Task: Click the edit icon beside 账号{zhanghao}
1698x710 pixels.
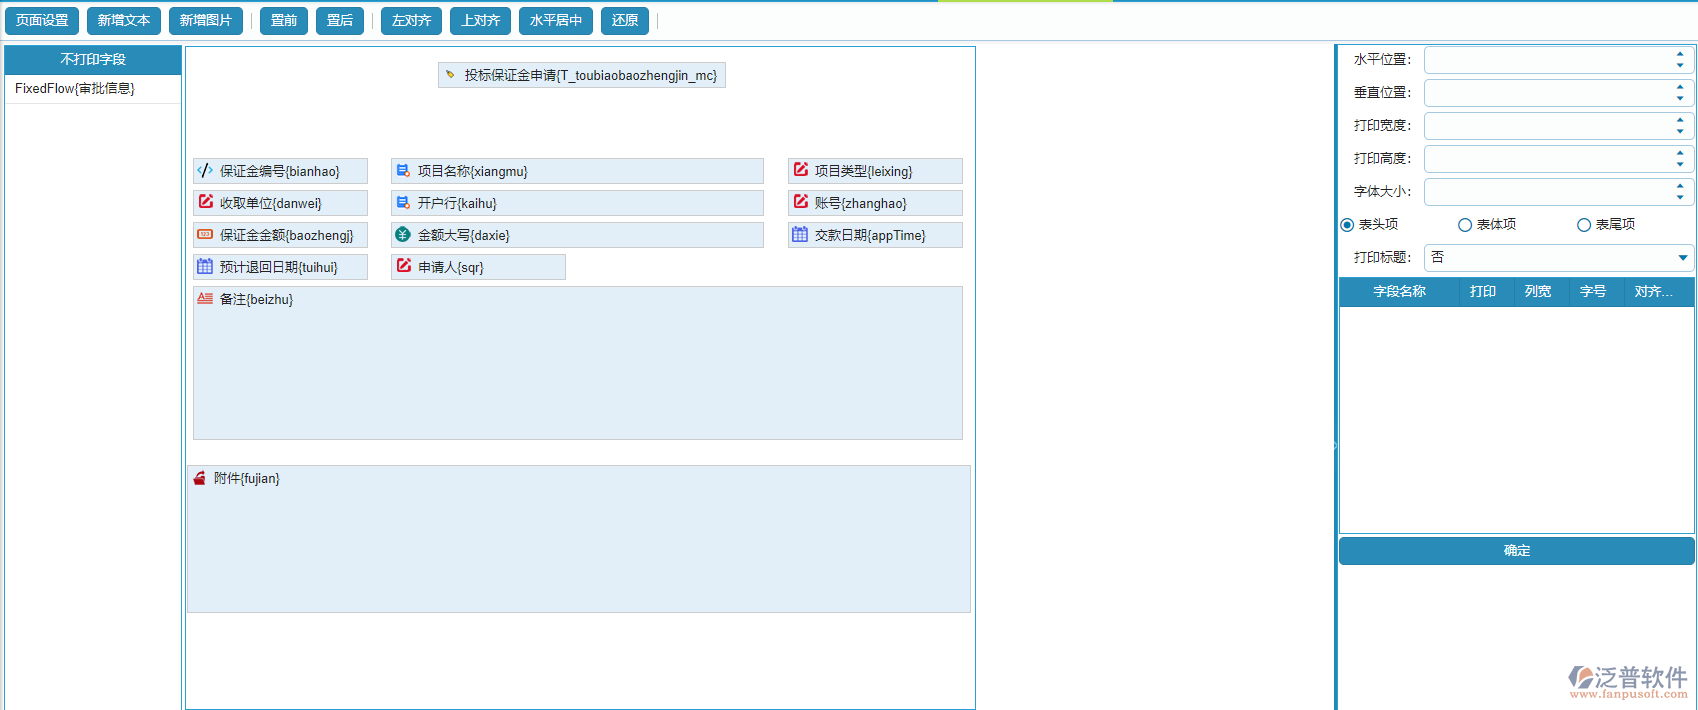Action: [800, 202]
